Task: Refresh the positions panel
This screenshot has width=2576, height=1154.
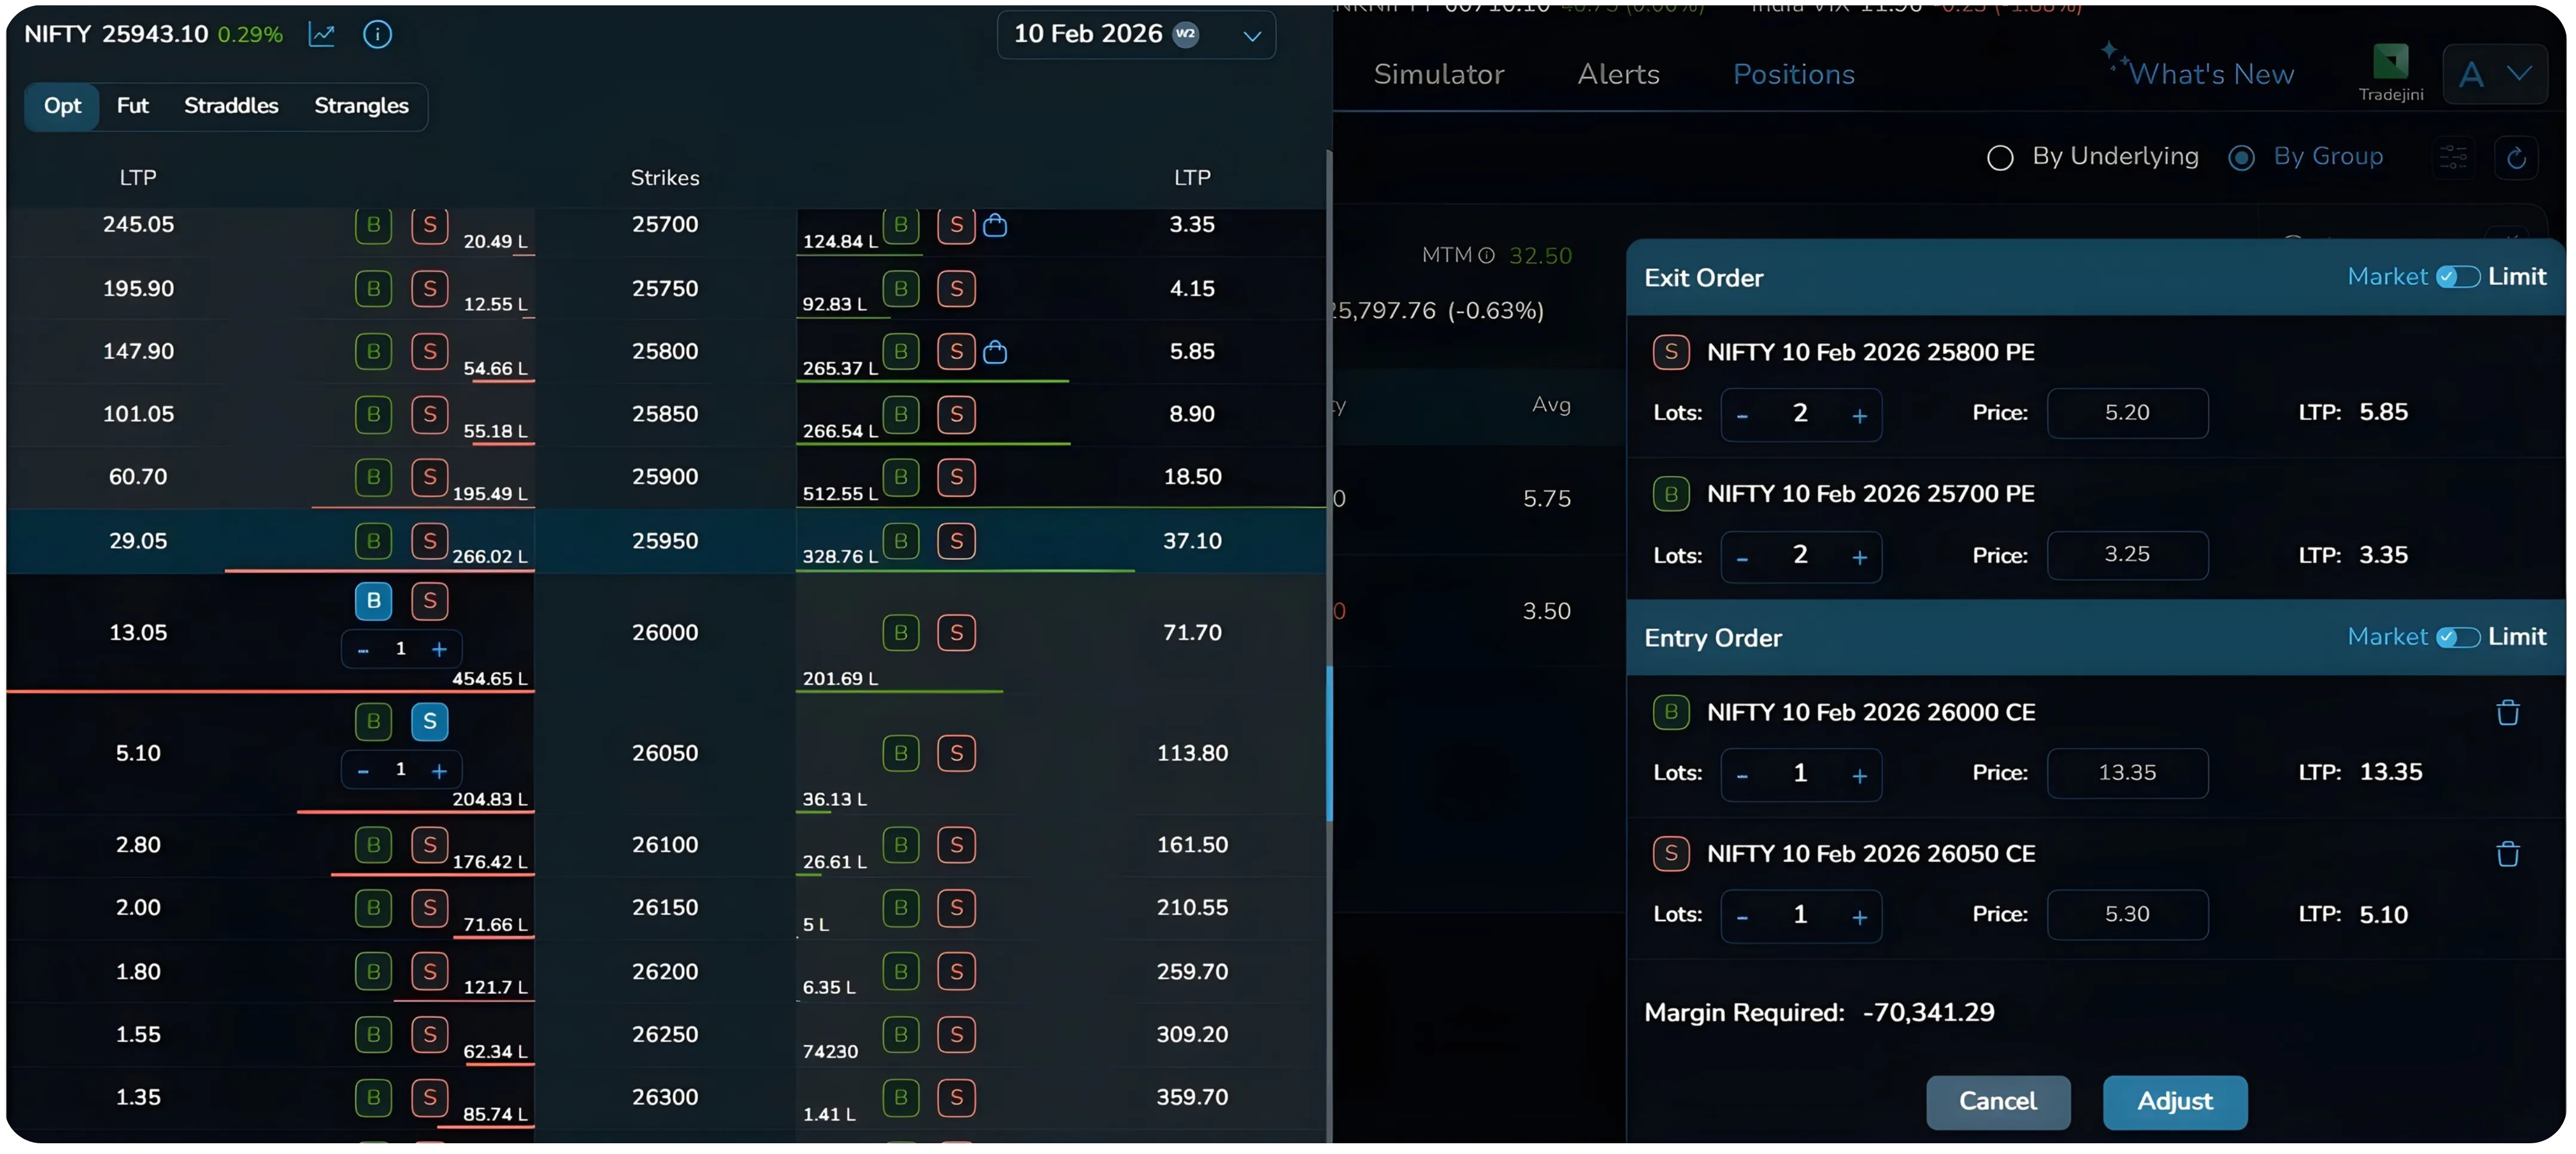Action: [2517, 157]
